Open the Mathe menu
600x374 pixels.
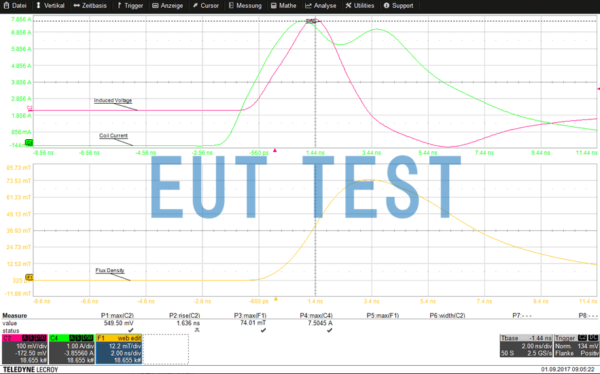(x=284, y=6)
